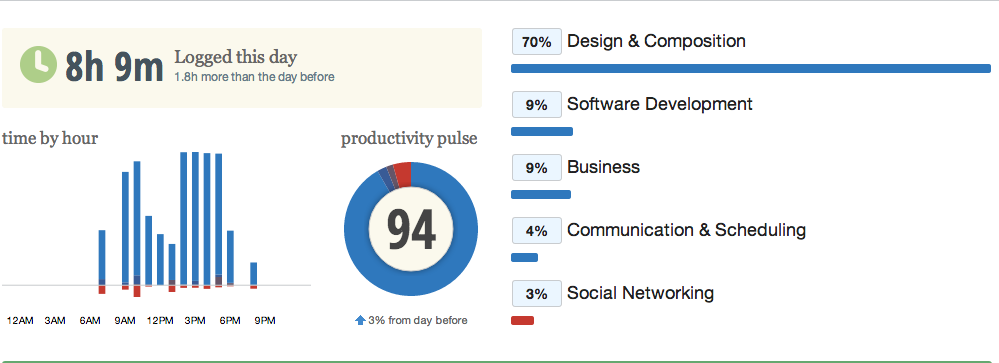This screenshot has height=363, width=999.
Task: Click the blue up-arrow below productivity pulse
Action: [360, 320]
